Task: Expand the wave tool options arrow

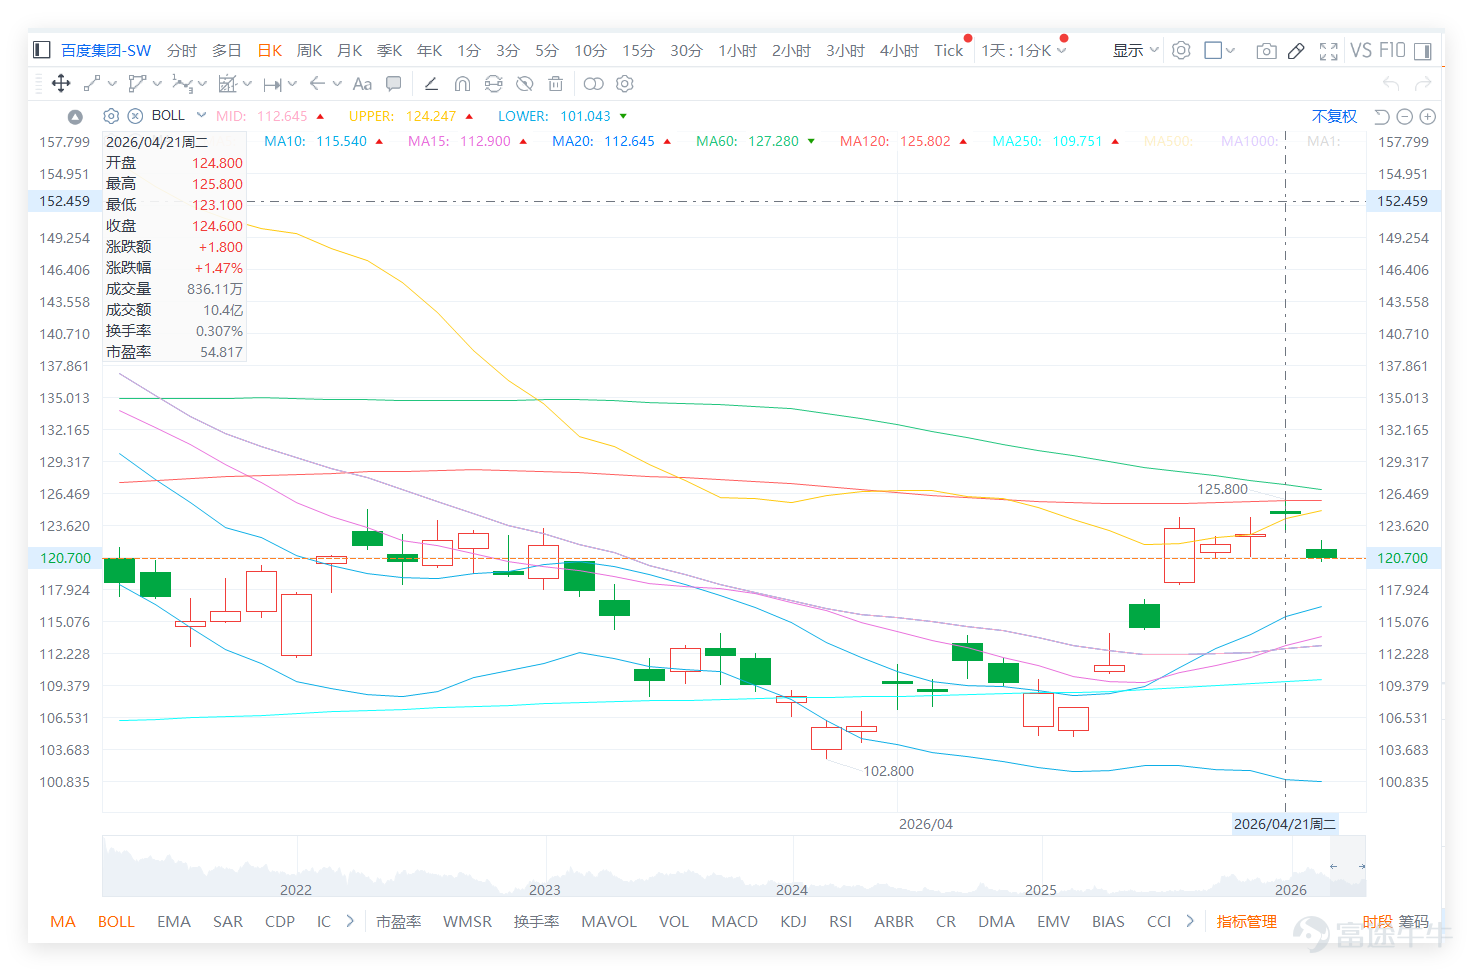Action: click(202, 84)
